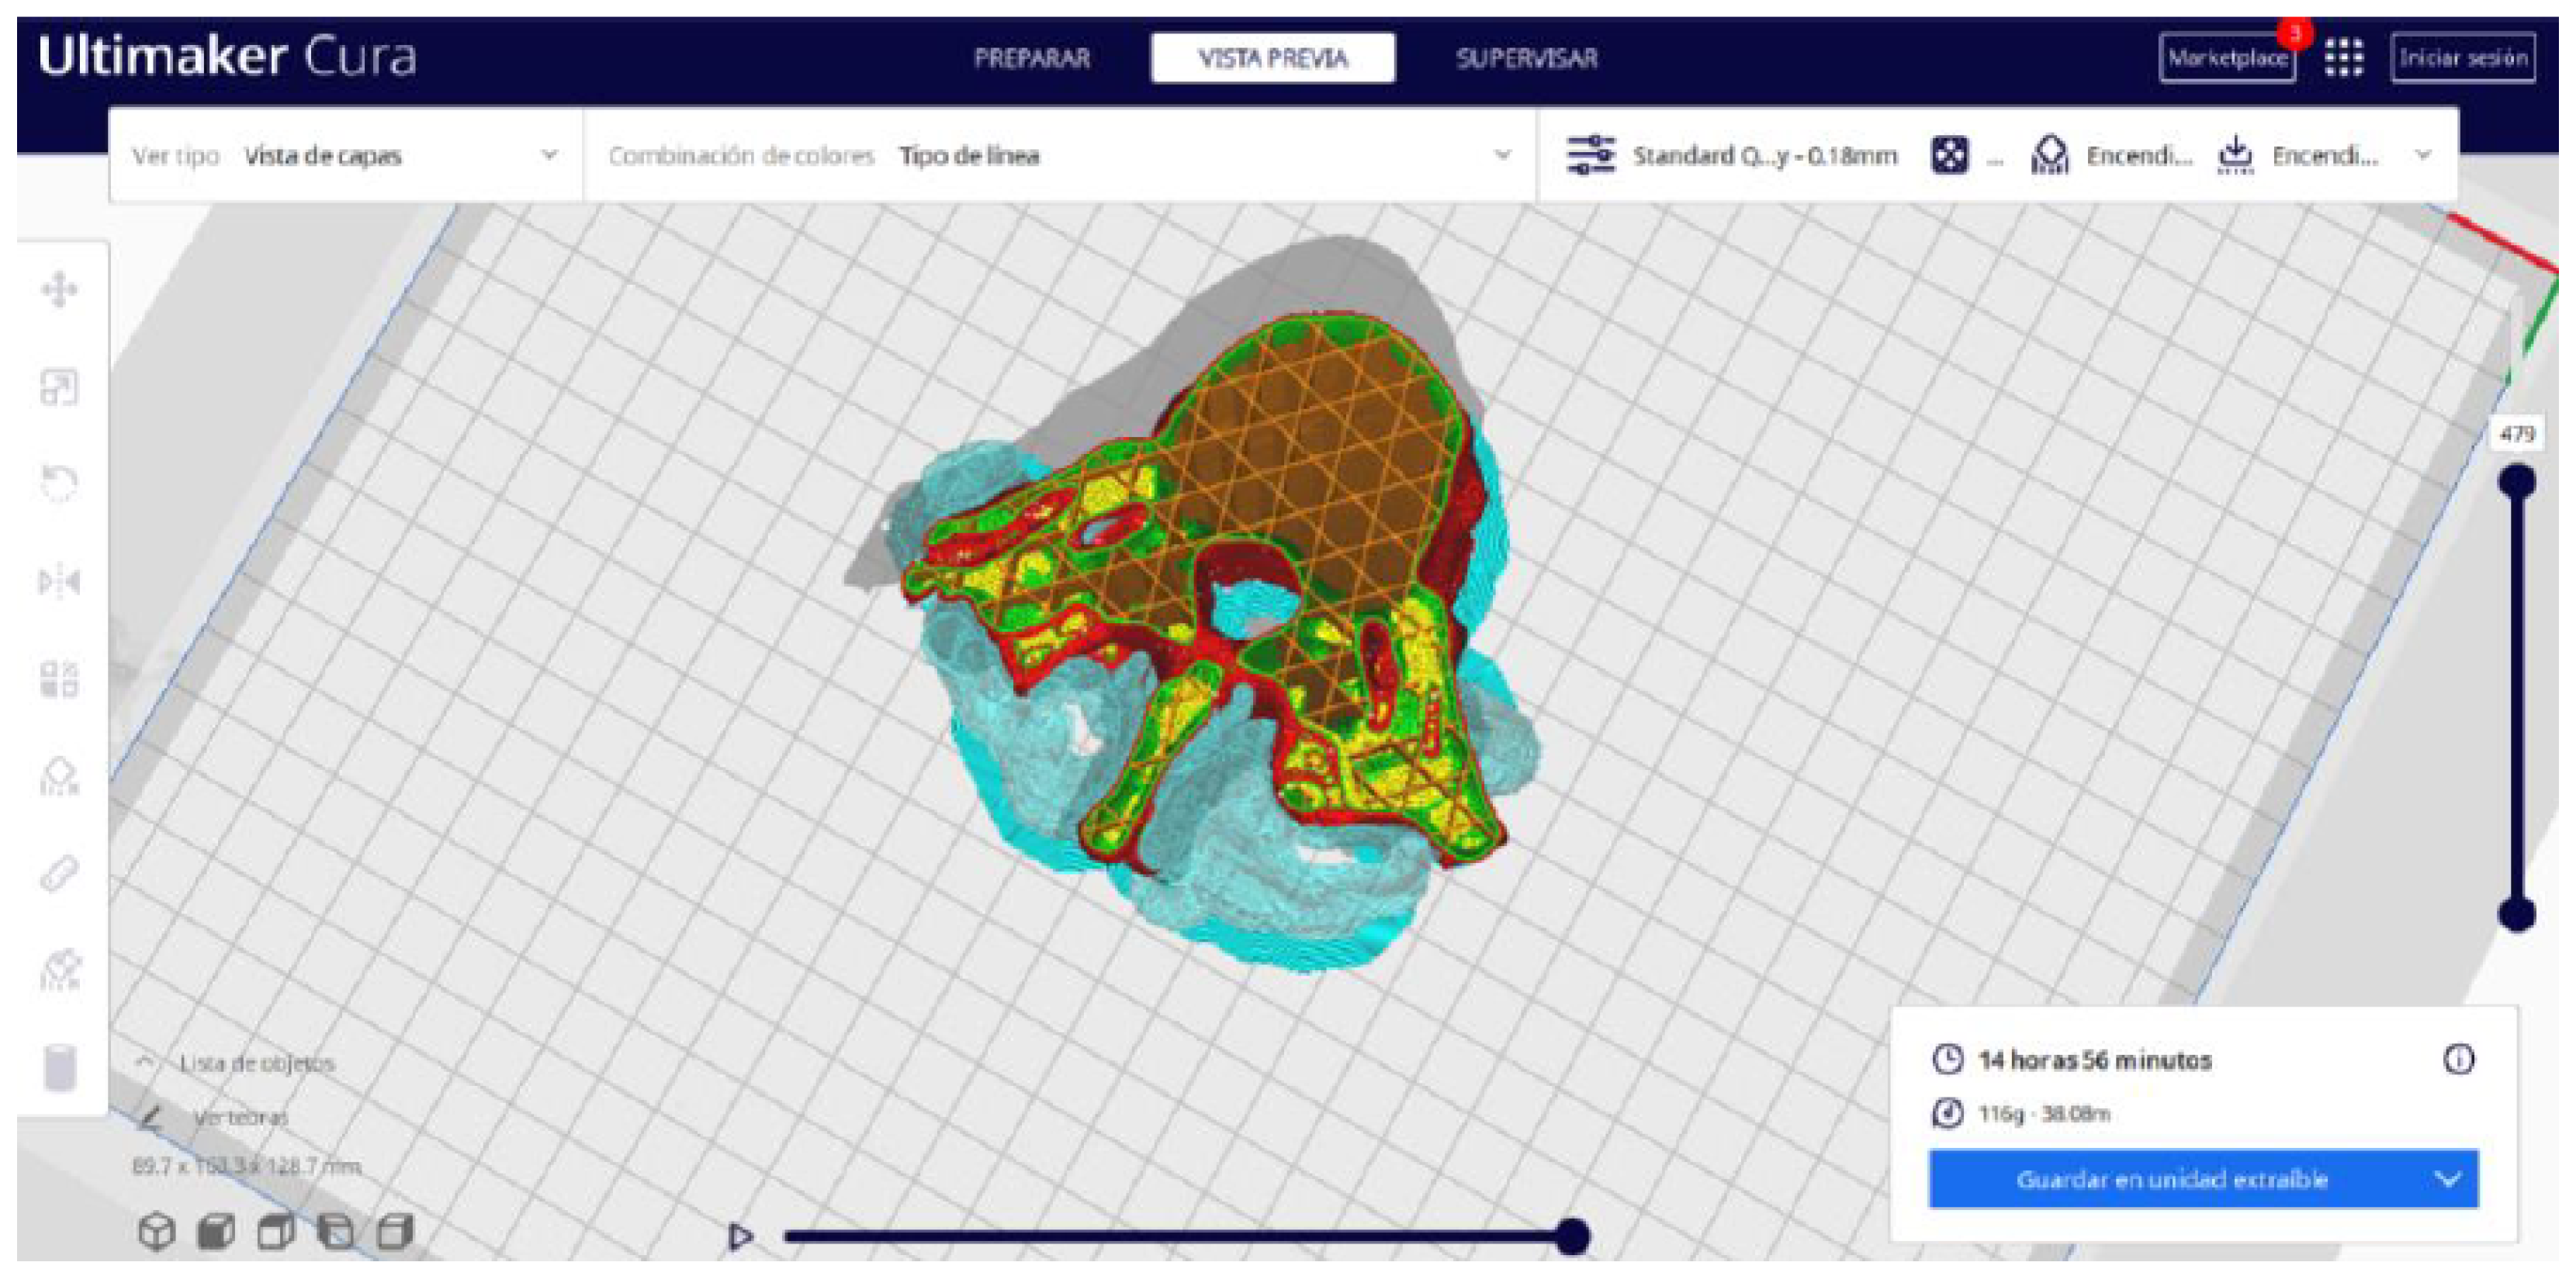Screen dimensions: 2576x1283
Task: Open Combinación de colores dropdown
Action: (1501, 156)
